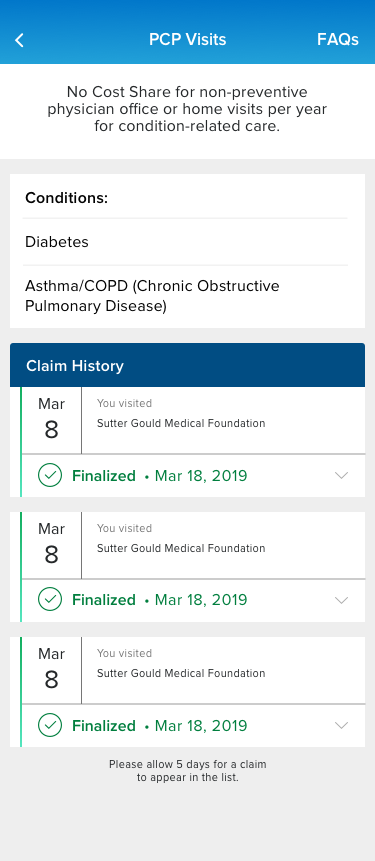Tap the Claim History header
This screenshot has width=375, height=861.
(x=187, y=365)
